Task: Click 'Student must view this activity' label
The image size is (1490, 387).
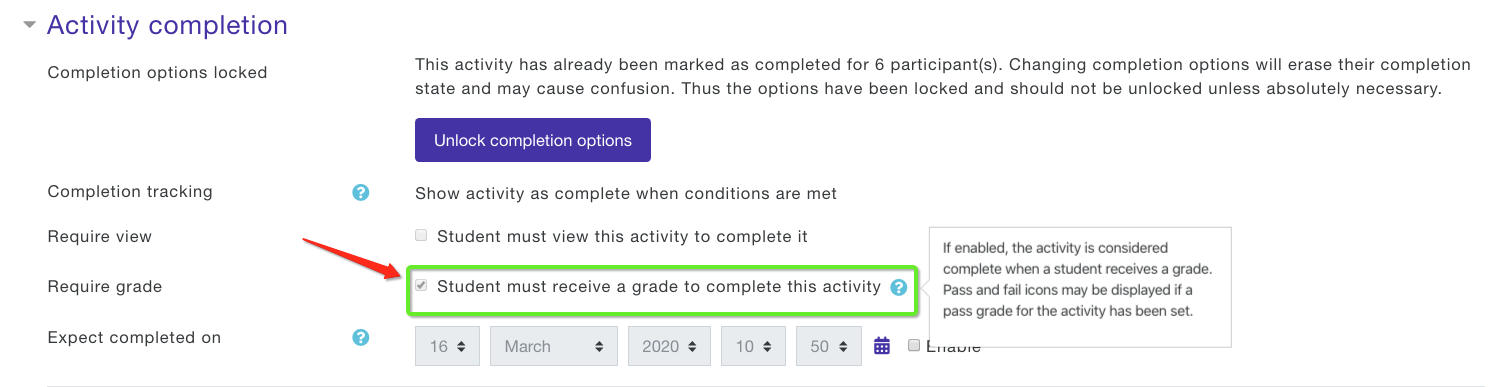Action: tap(622, 237)
